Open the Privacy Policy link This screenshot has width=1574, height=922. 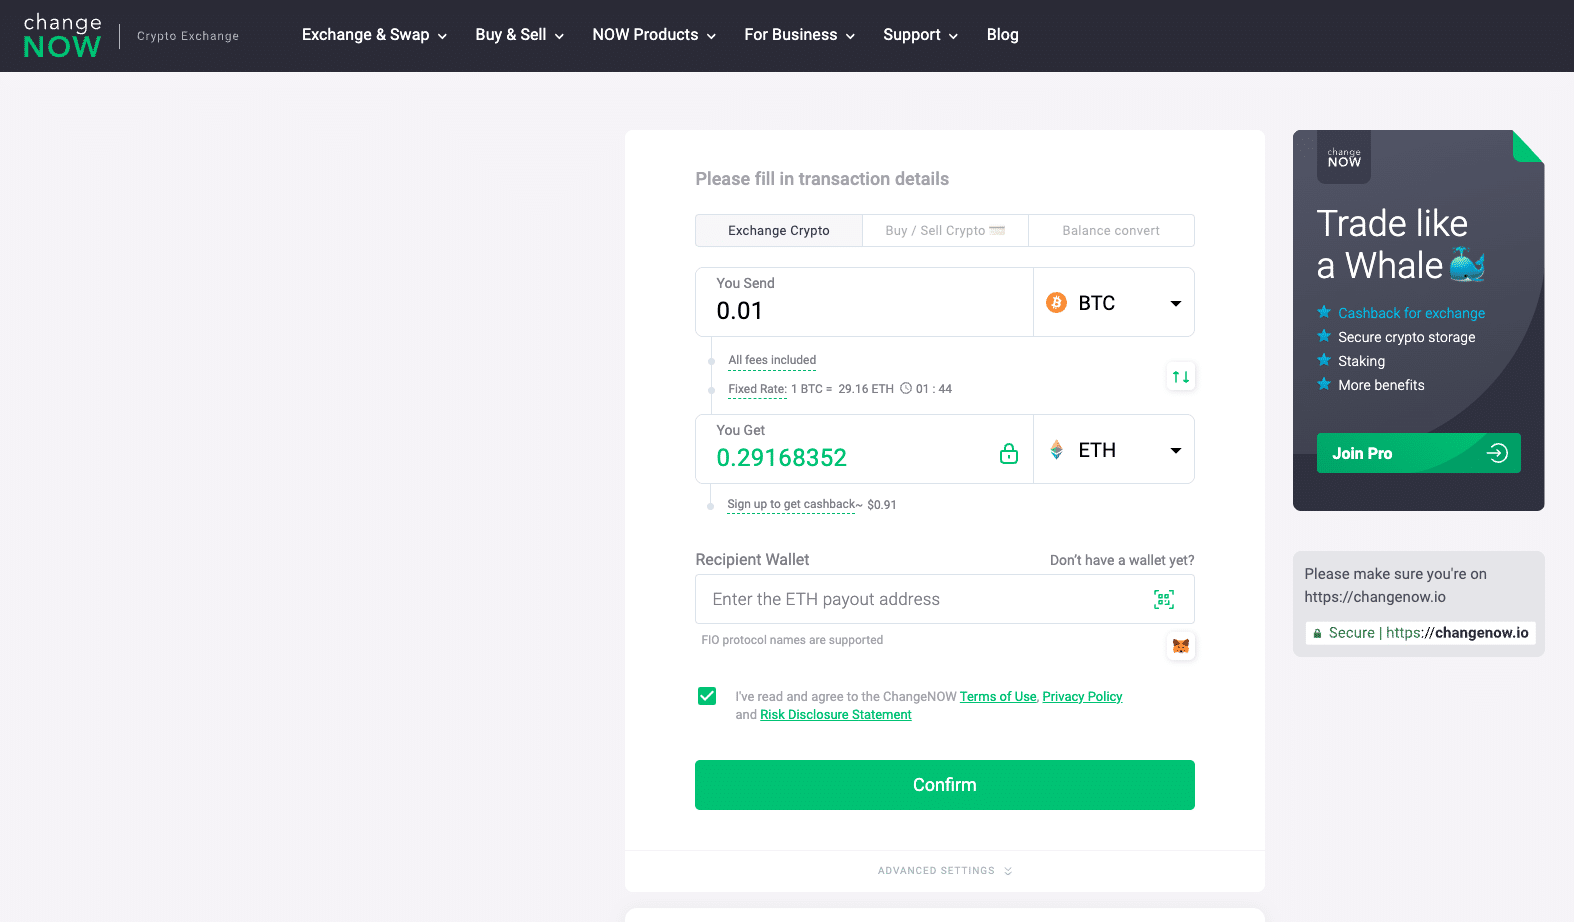[1082, 697]
